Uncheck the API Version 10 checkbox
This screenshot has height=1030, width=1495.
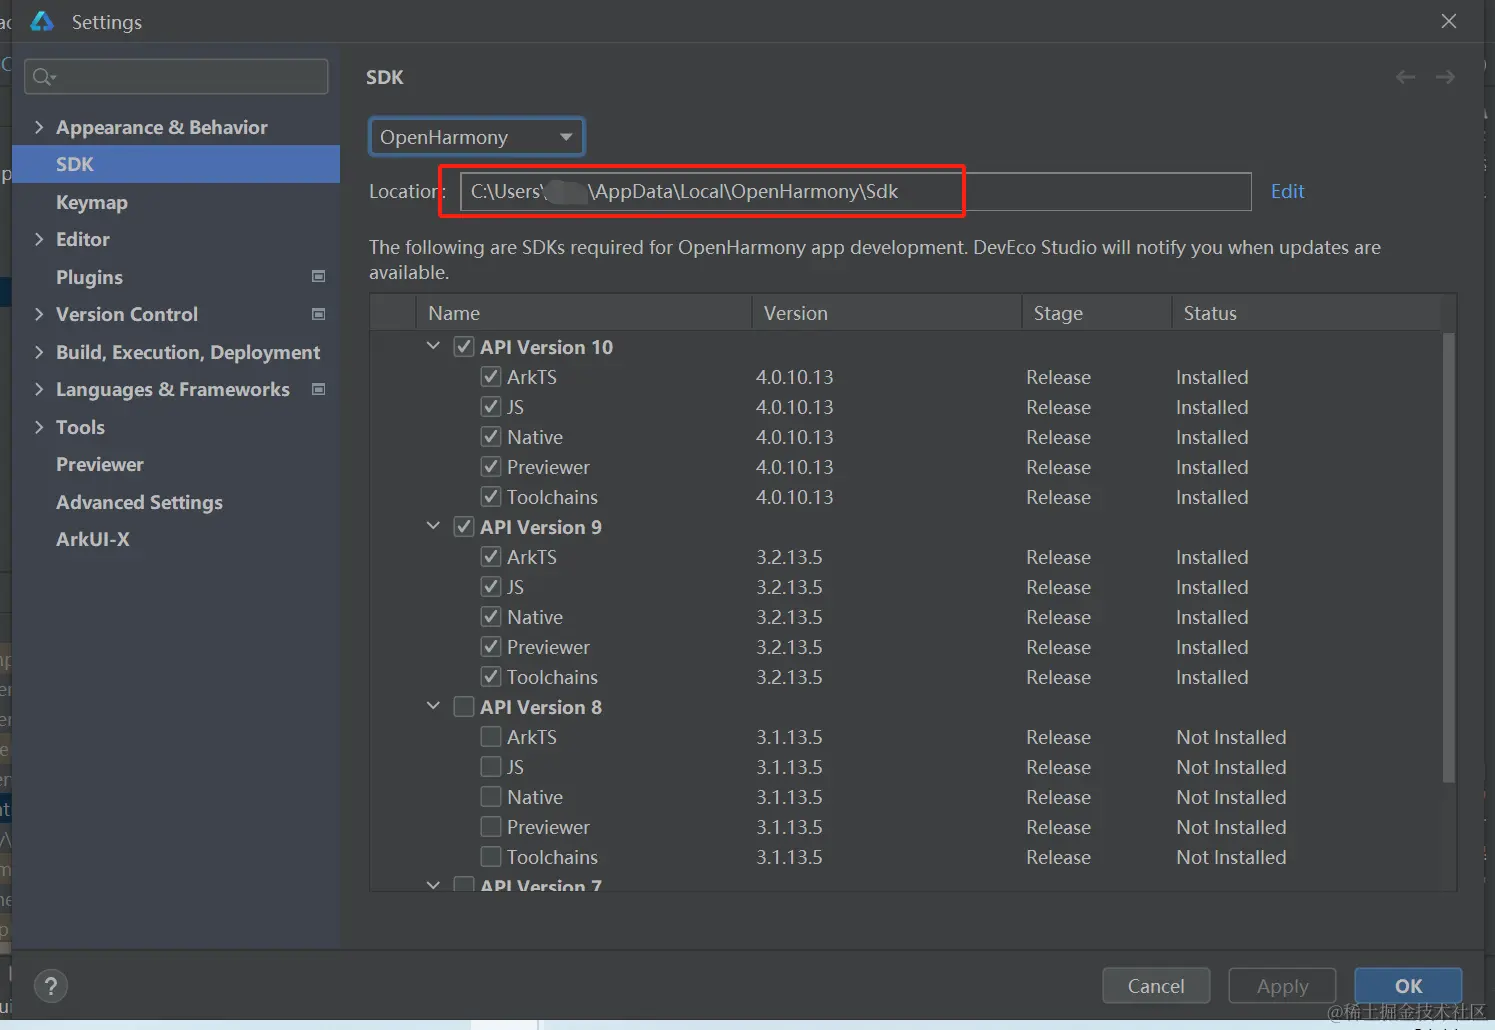click(464, 347)
